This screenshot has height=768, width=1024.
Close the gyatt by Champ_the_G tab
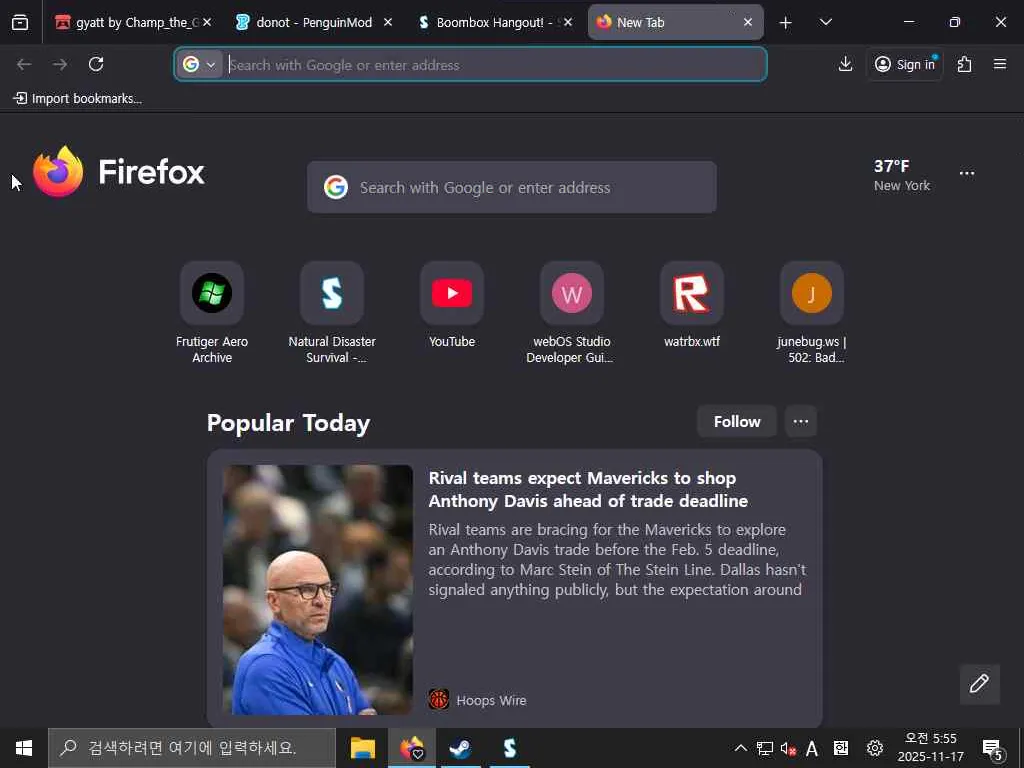pyautogui.click(x=207, y=22)
